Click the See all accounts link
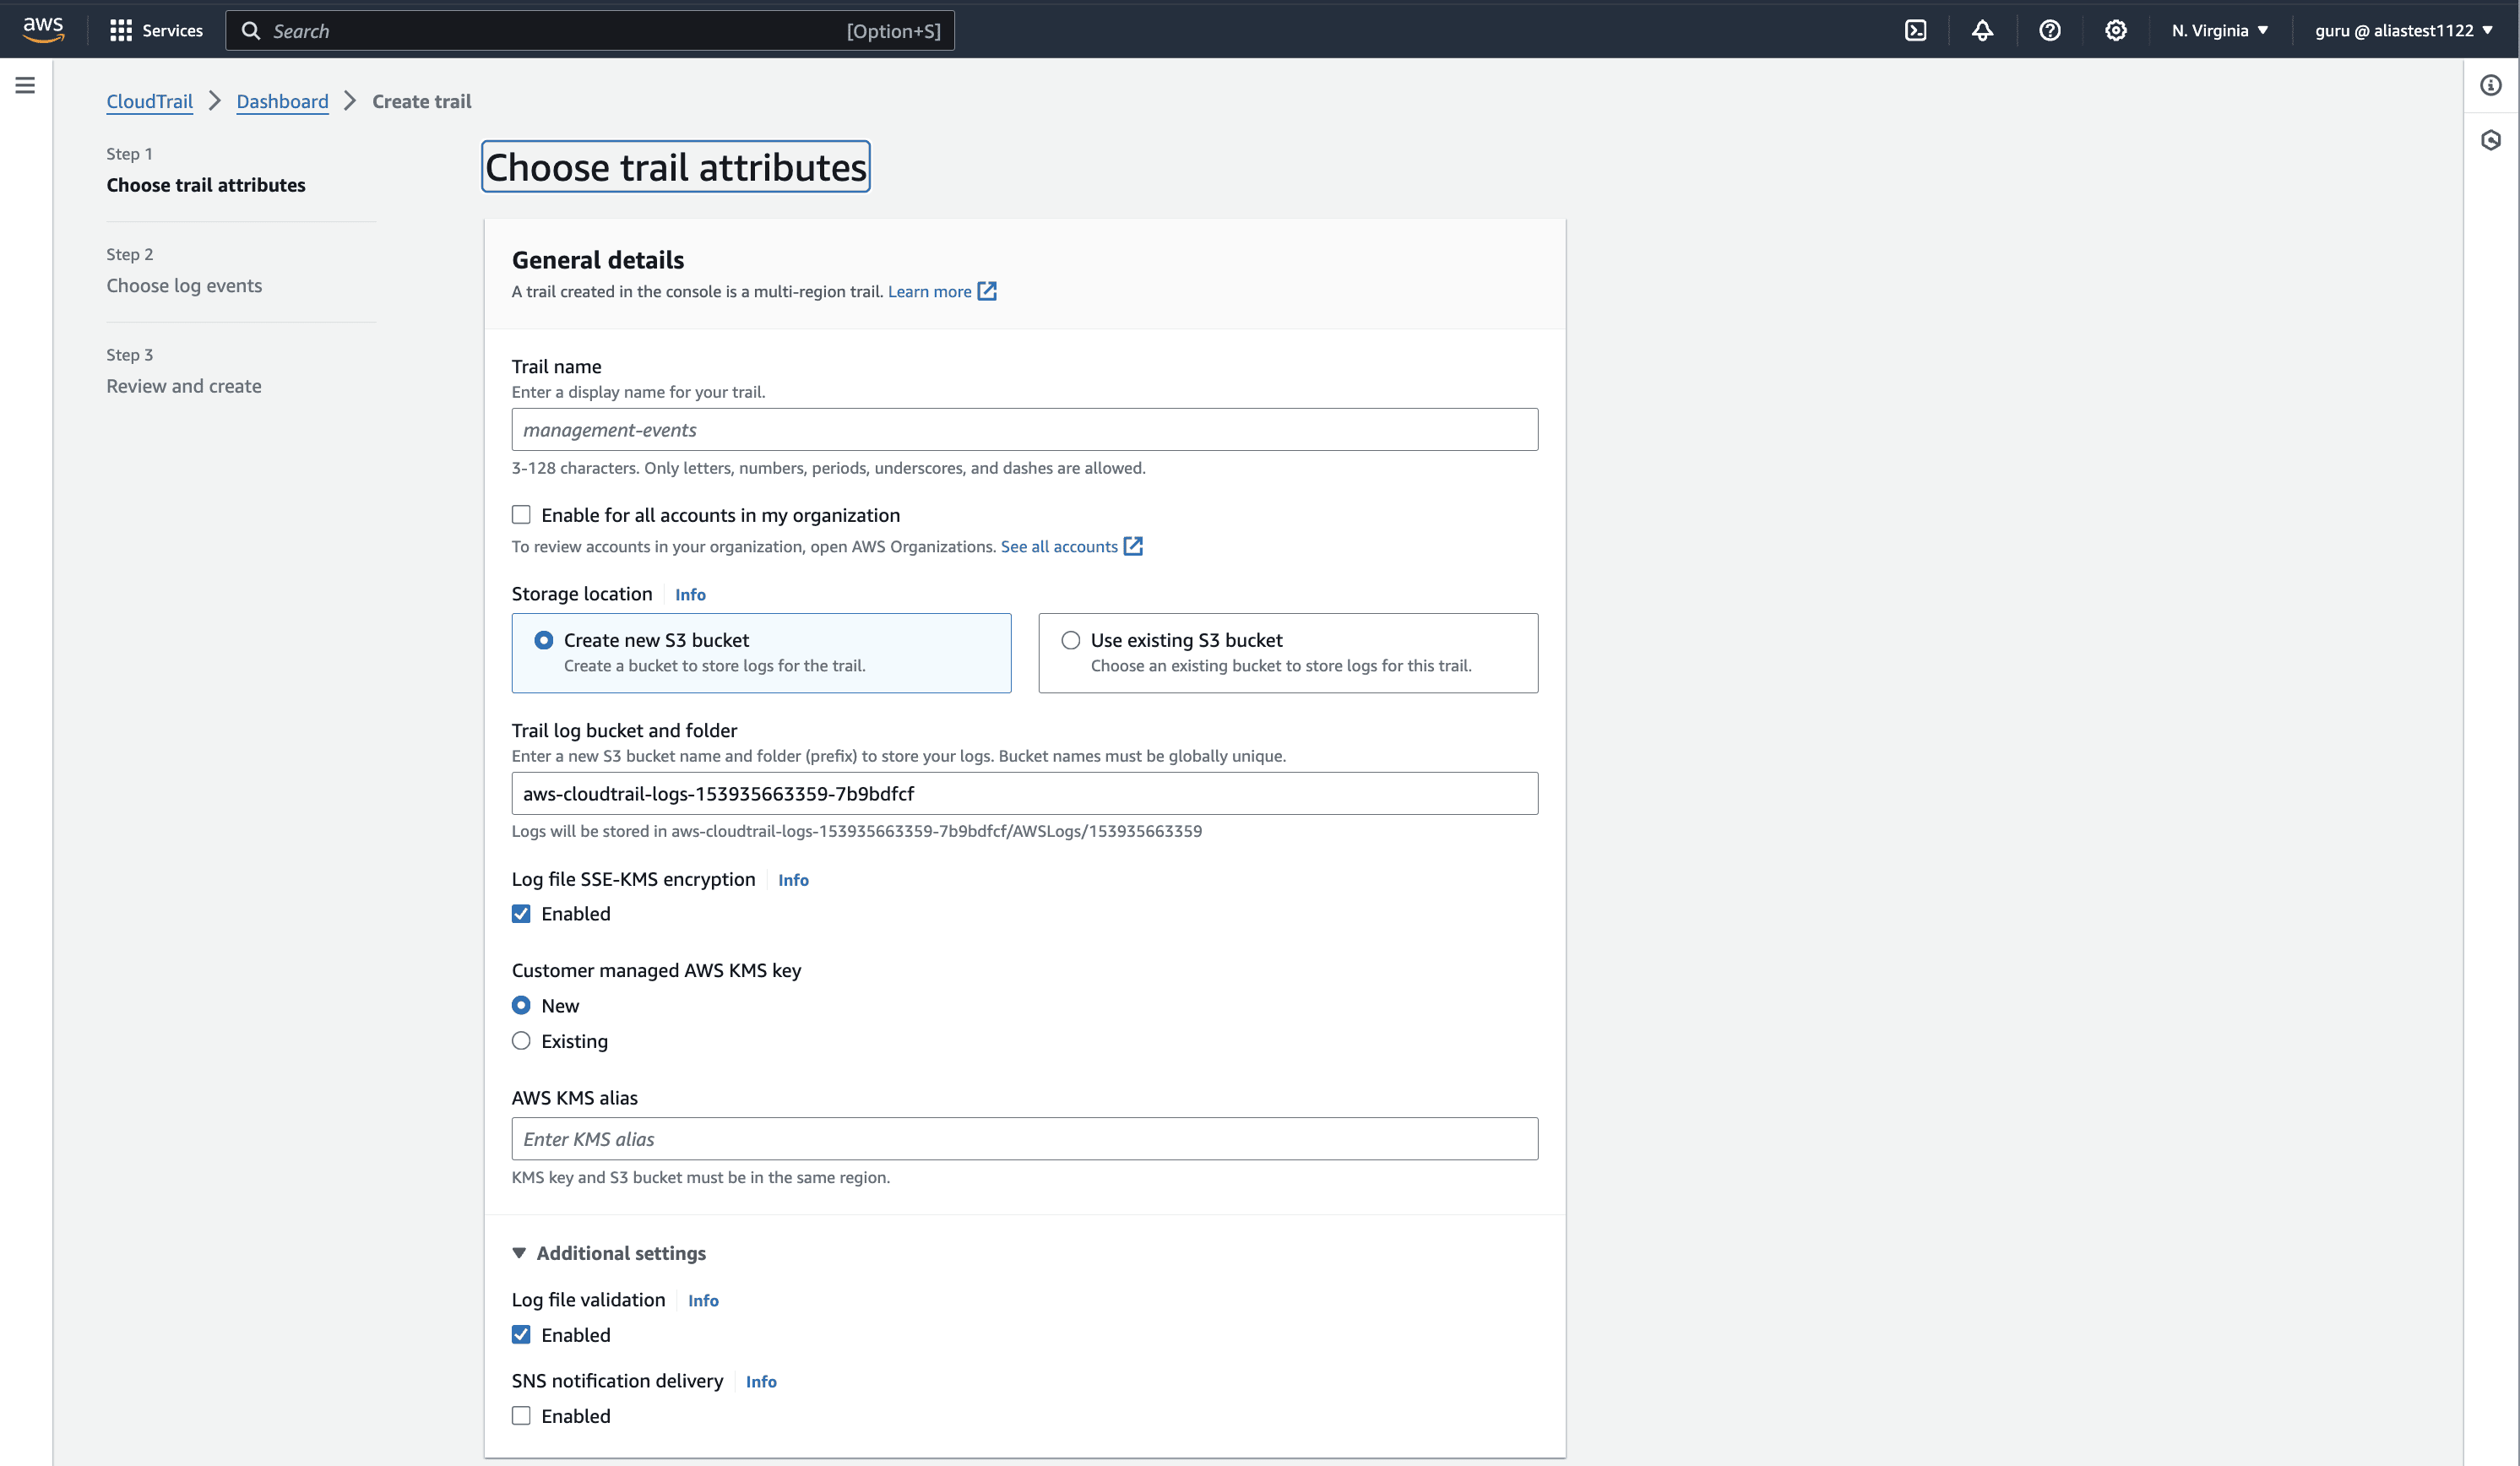 [x=1059, y=546]
